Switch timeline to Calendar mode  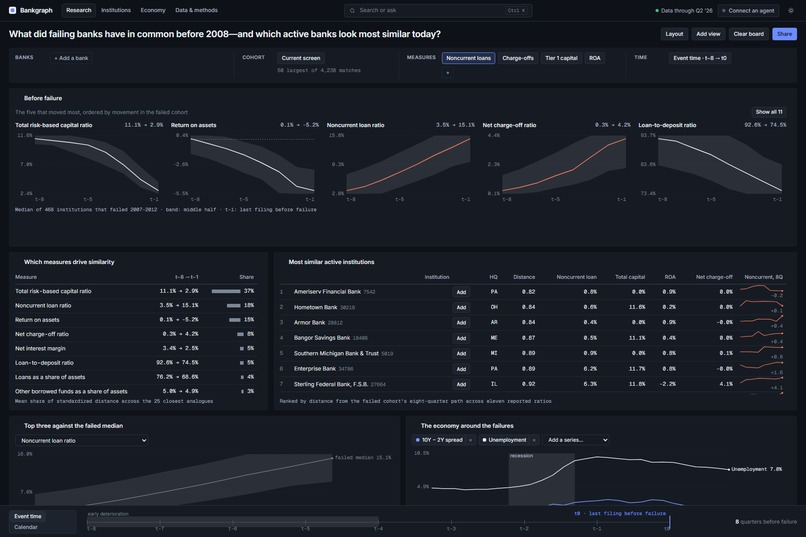coord(26,527)
